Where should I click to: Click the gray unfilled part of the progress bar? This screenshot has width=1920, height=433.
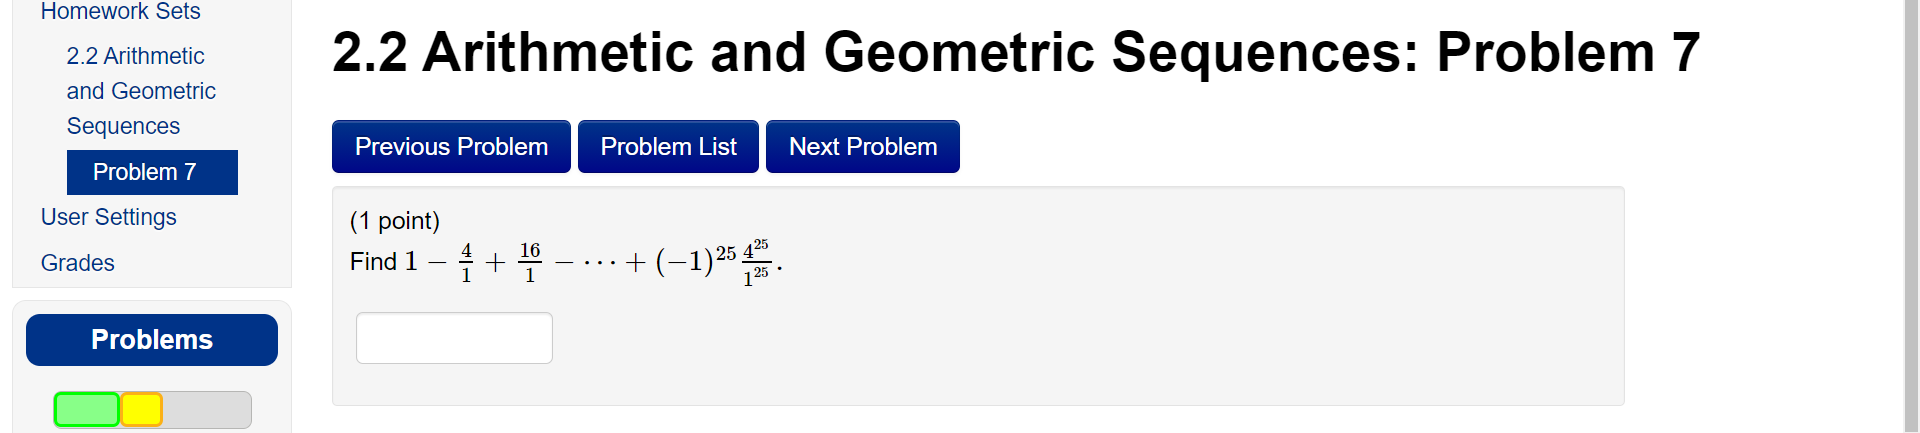click(207, 410)
